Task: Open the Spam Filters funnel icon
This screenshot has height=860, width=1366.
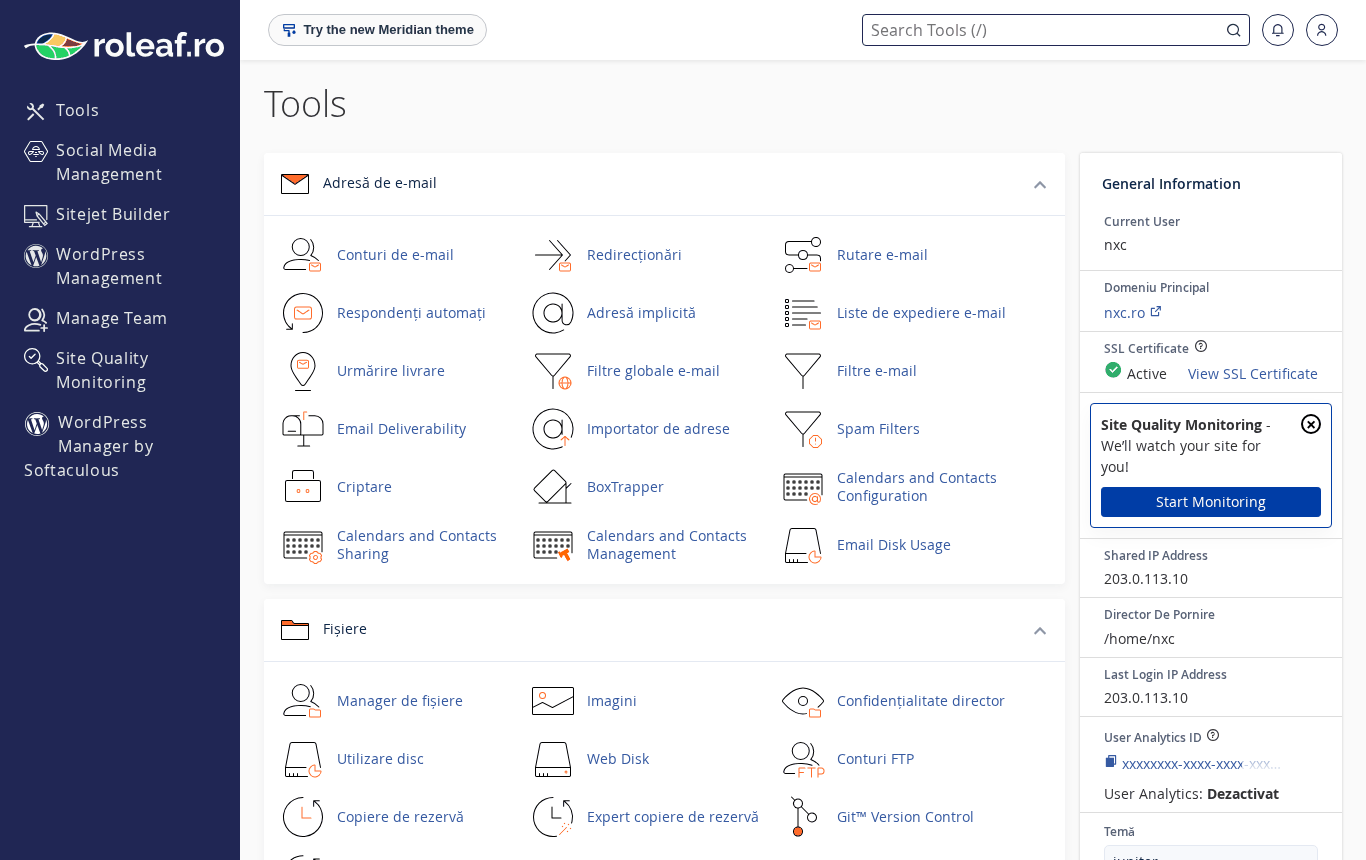Action: 802,429
